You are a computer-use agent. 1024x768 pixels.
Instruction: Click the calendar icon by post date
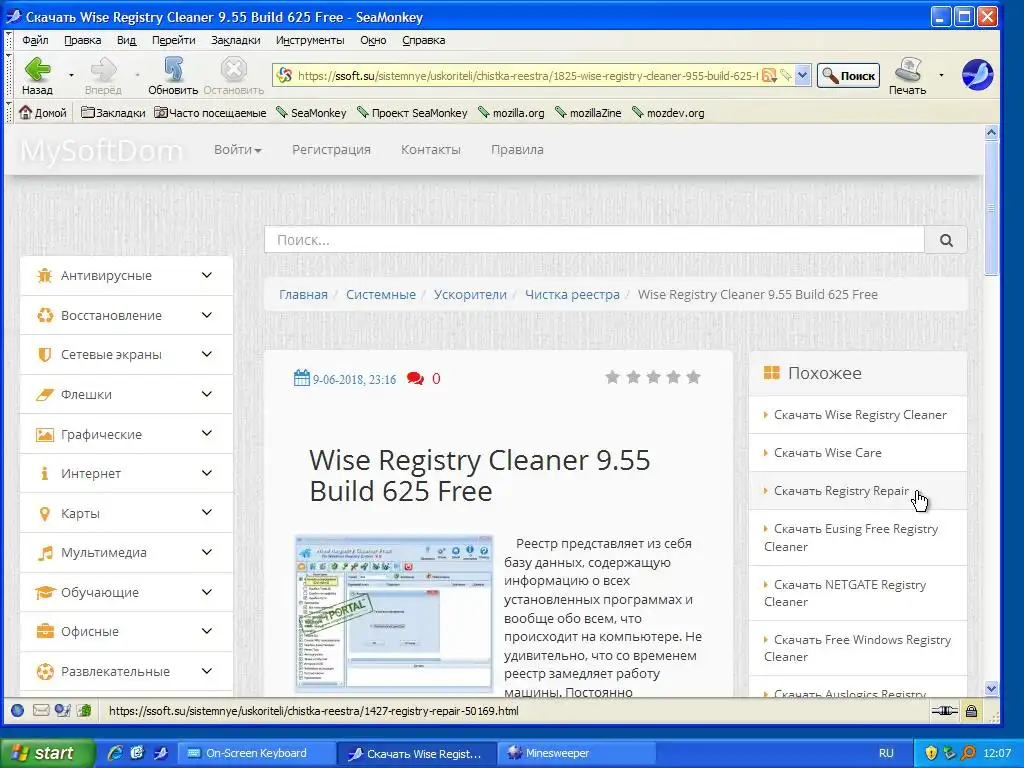(302, 378)
